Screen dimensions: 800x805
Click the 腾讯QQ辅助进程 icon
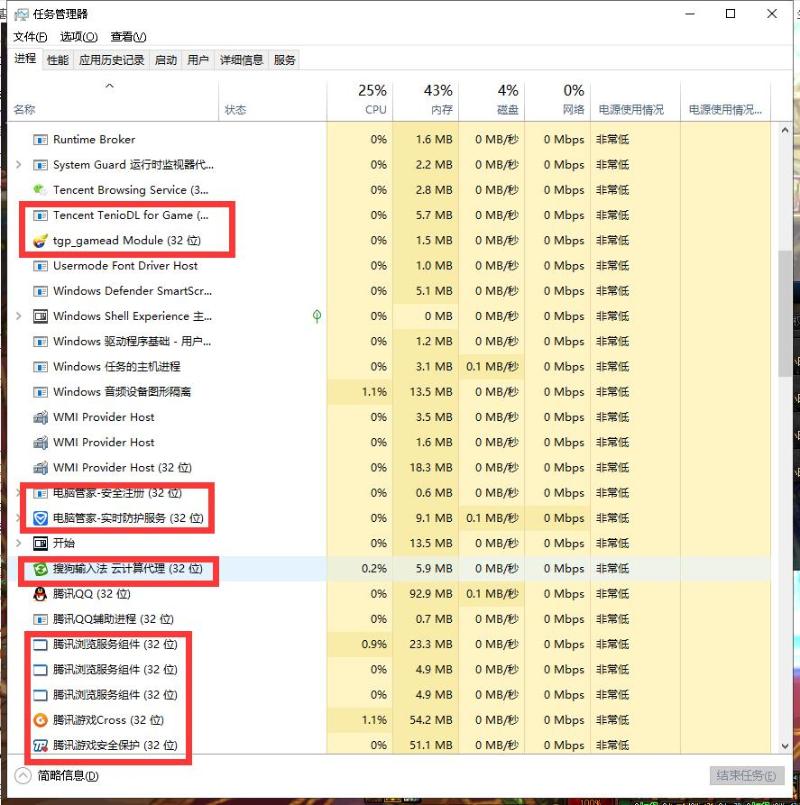tap(40, 619)
